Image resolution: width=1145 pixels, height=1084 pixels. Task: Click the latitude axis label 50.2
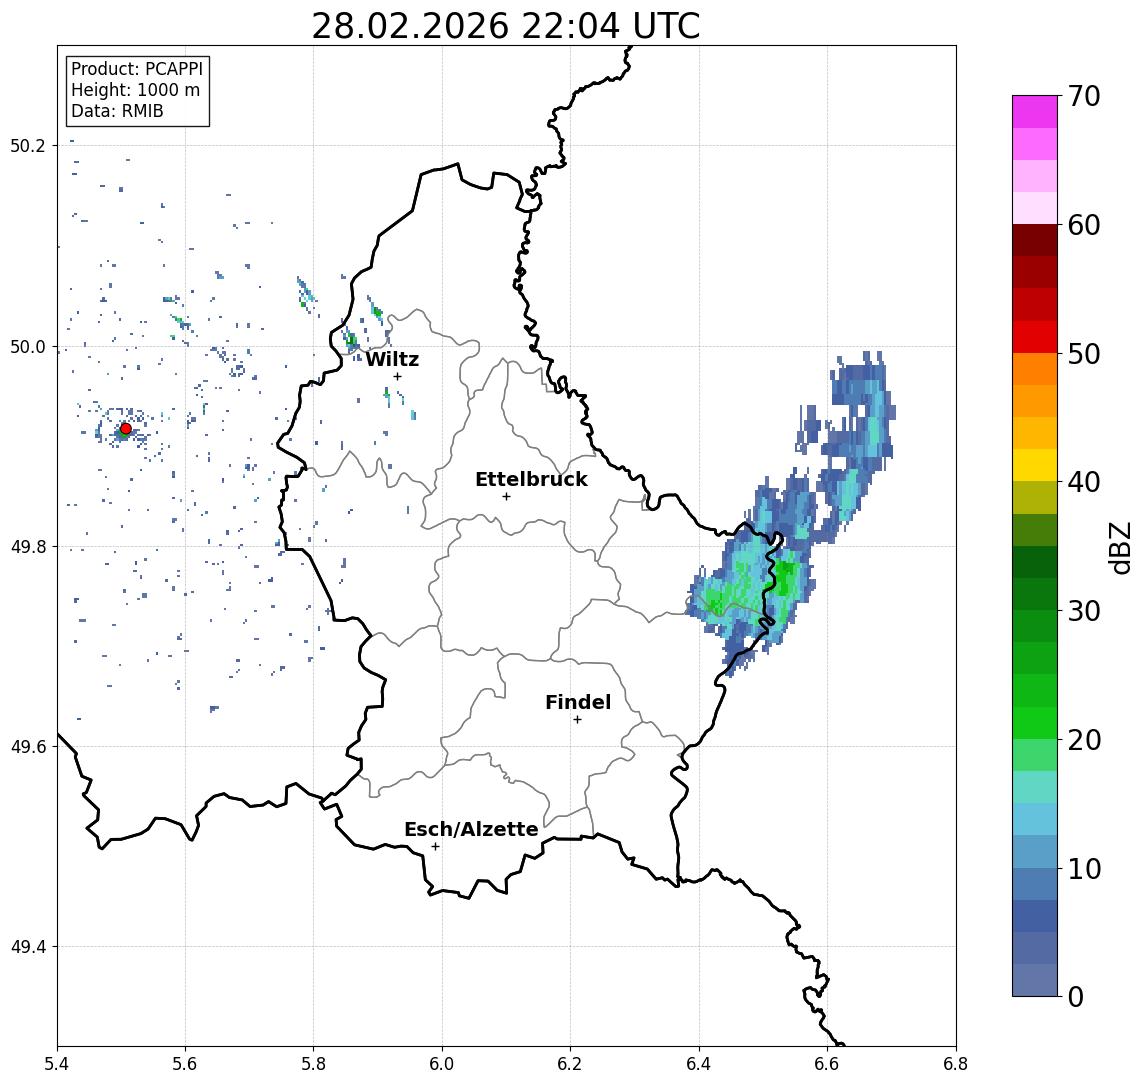click(28, 145)
